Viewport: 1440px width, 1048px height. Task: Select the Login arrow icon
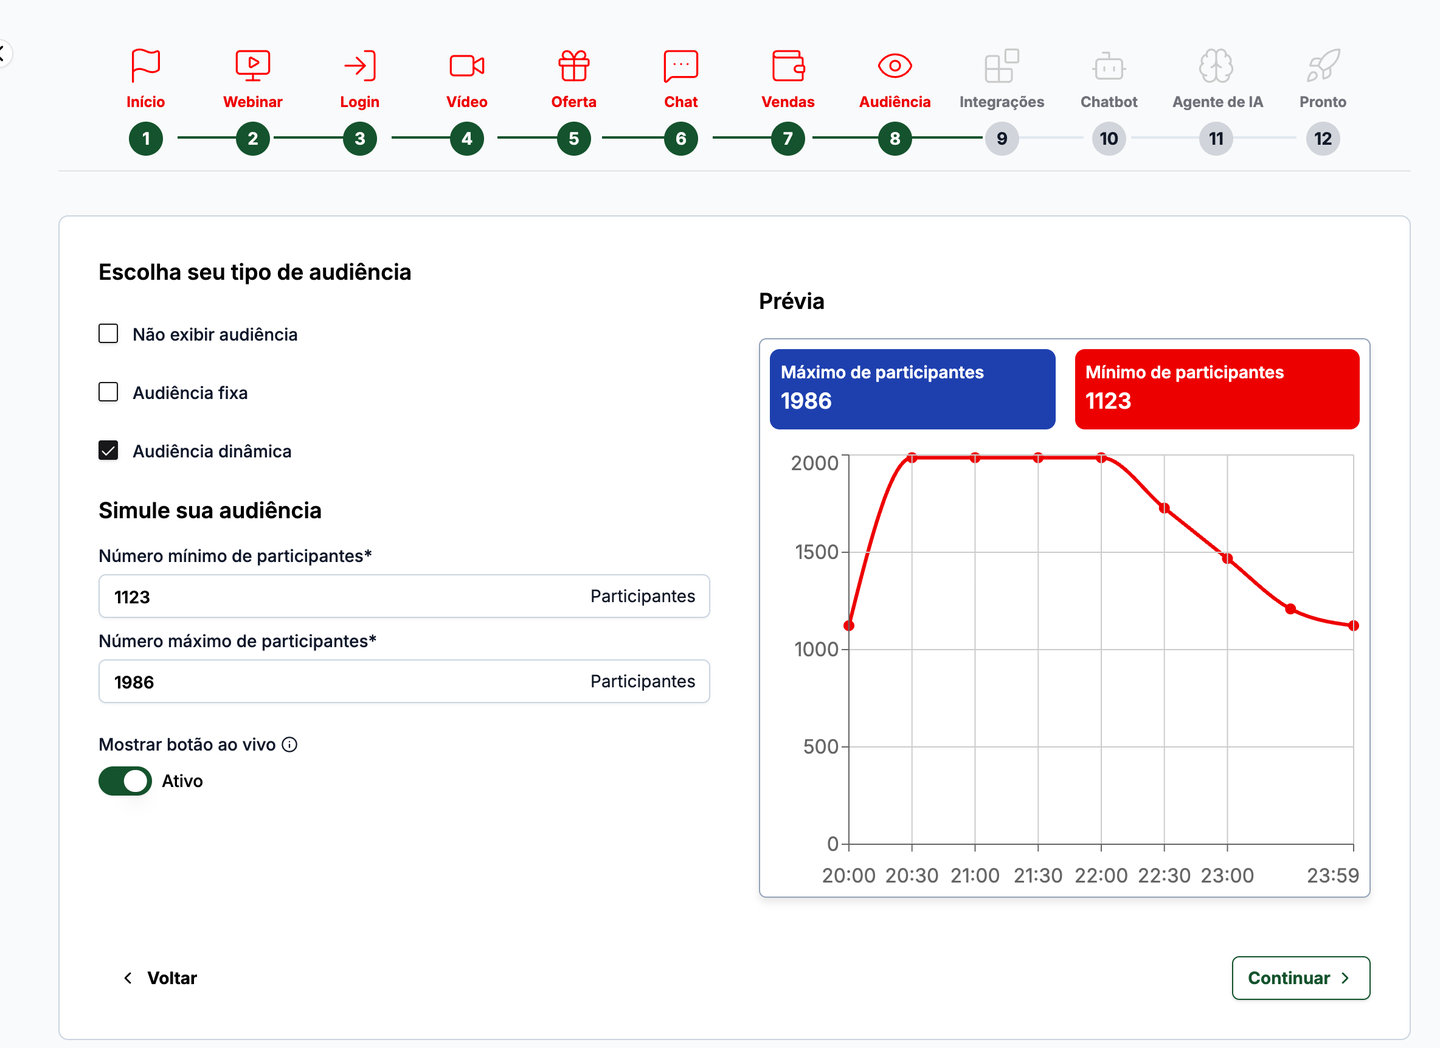(360, 65)
